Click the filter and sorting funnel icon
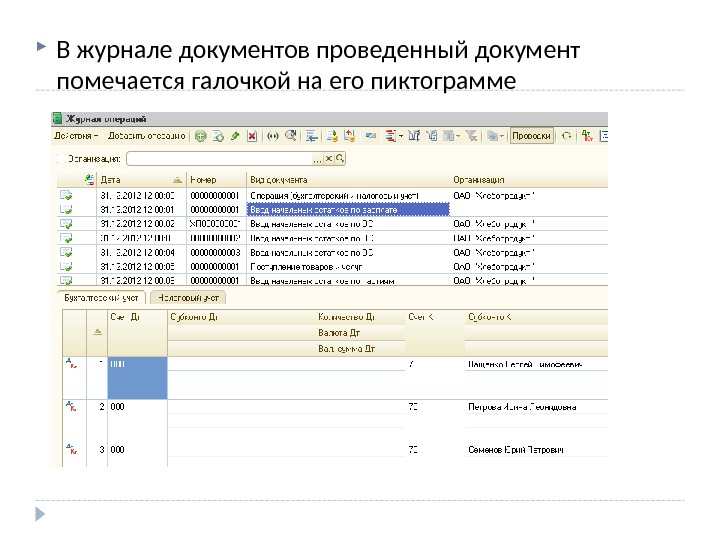The width and height of the screenshot is (720, 540). [x=414, y=136]
